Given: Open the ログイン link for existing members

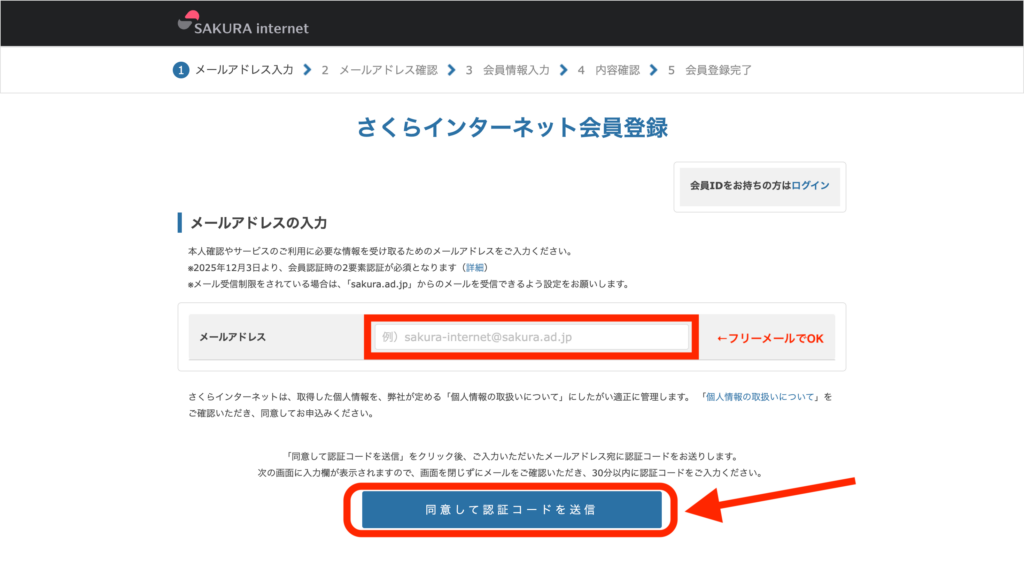Looking at the screenshot, I should click(x=810, y=186).
